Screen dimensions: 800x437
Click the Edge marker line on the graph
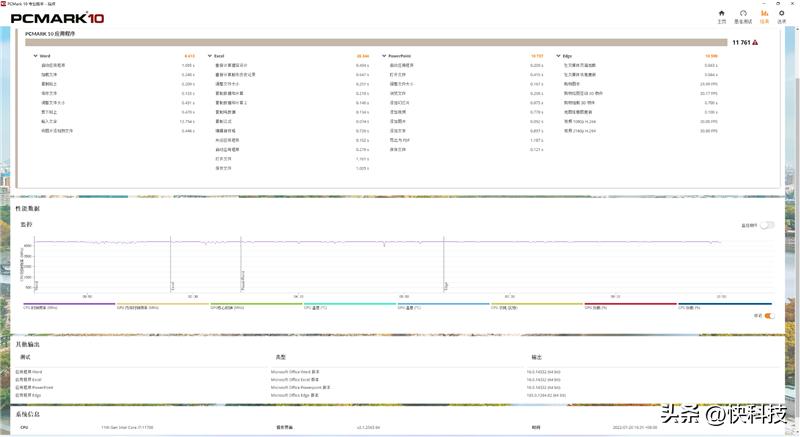point(444,264)
